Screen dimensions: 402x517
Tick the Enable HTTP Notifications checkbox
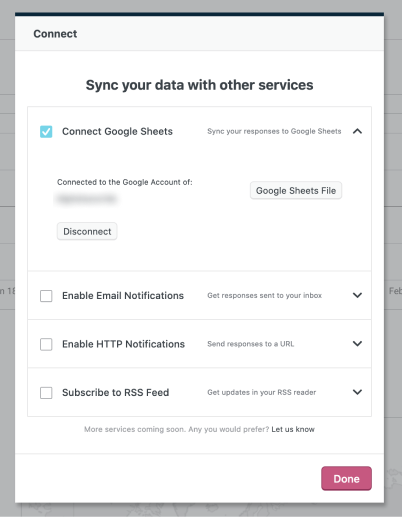click(x=46, y=344)
